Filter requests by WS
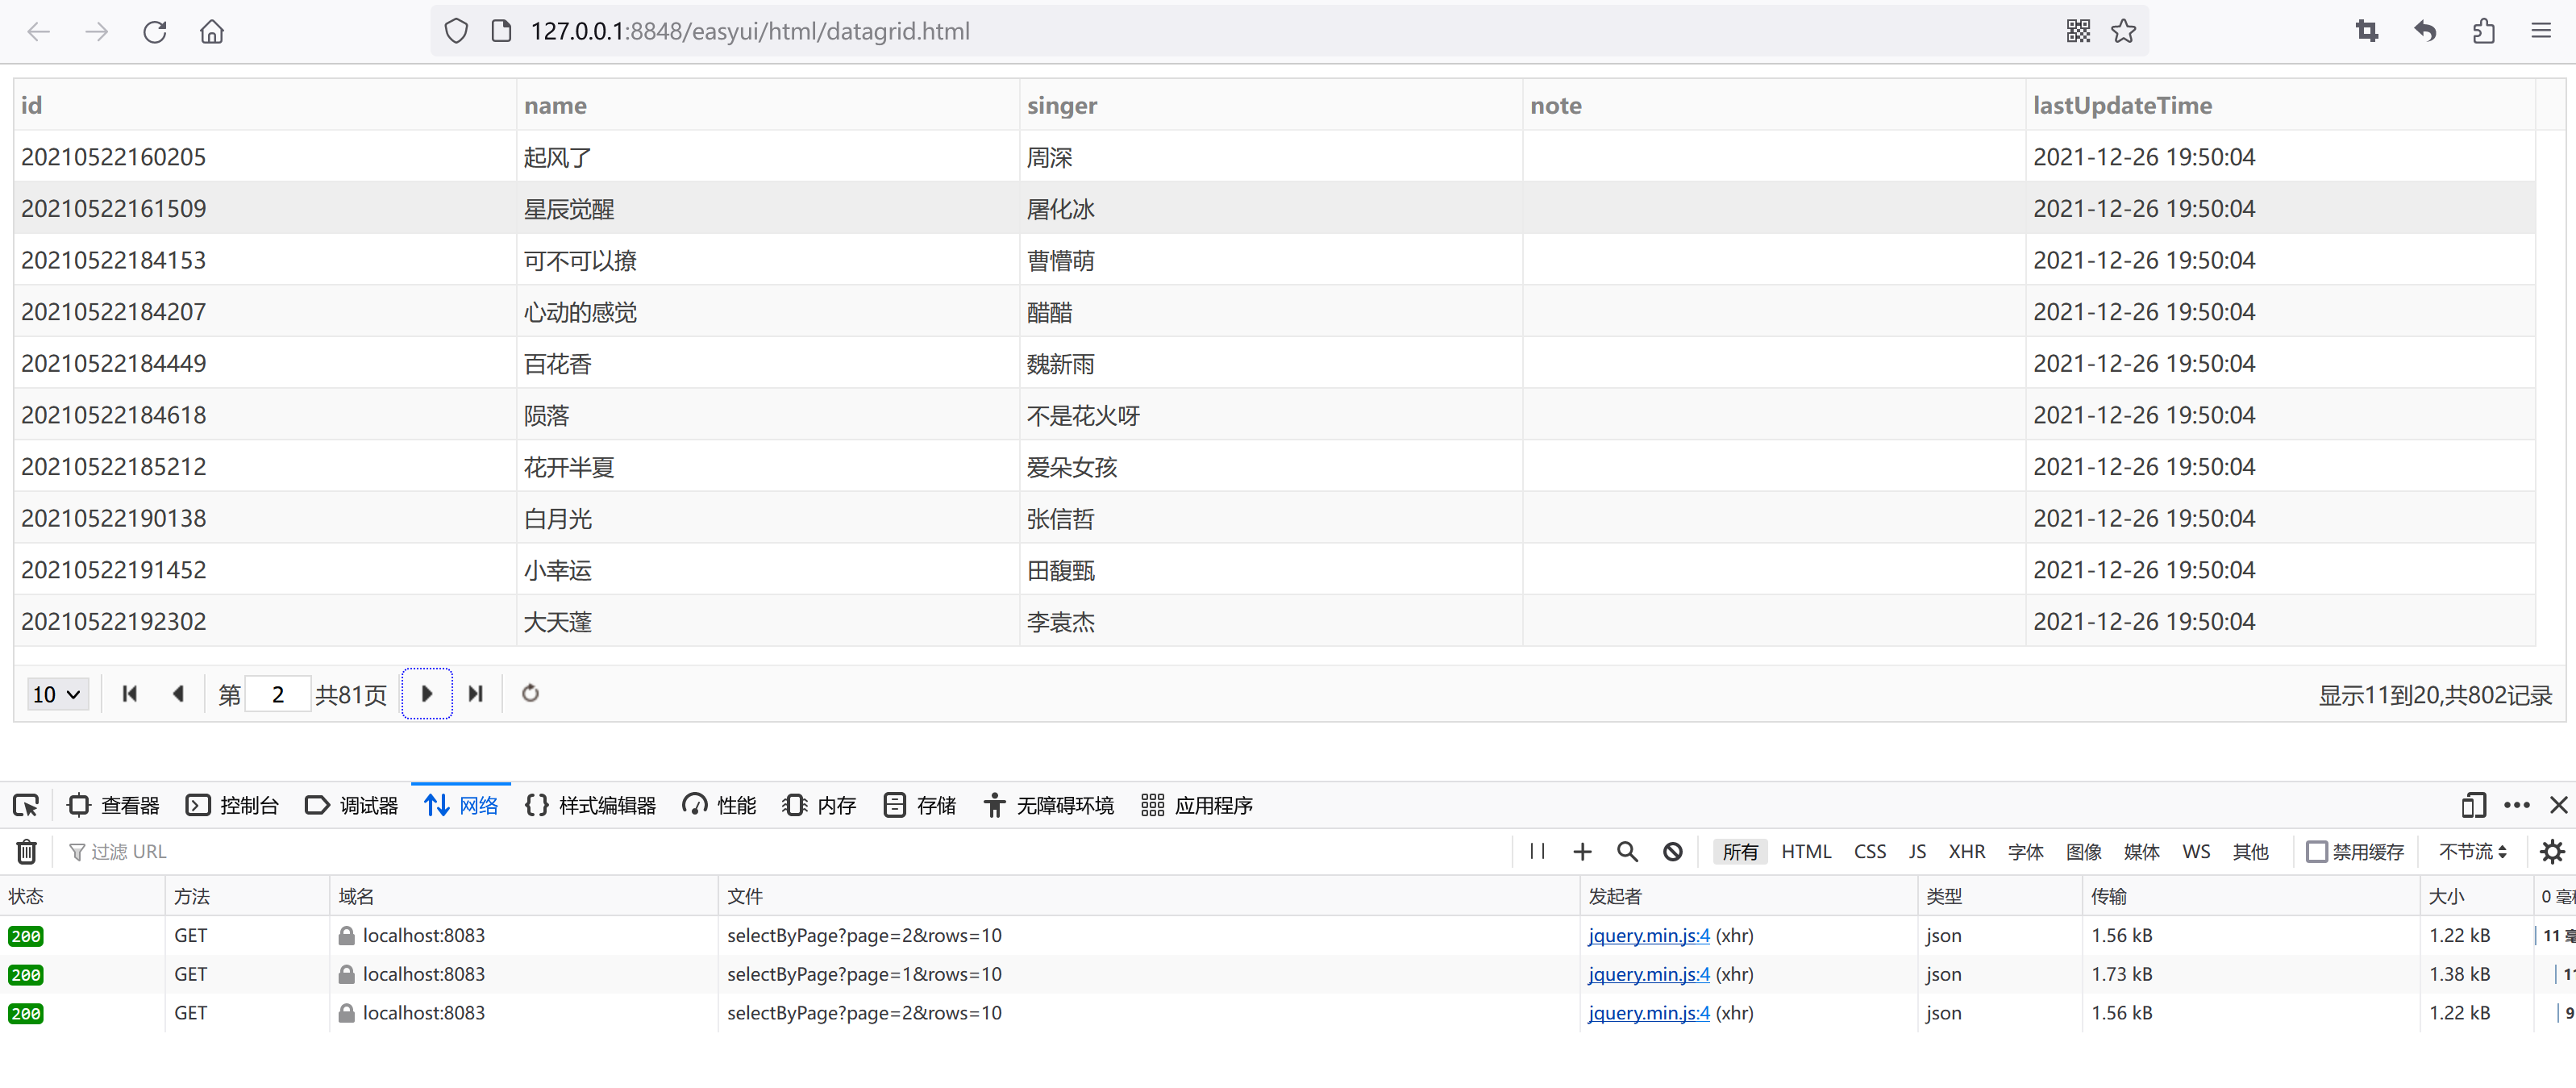The image size is (2576, 1088). (2196, 852)
